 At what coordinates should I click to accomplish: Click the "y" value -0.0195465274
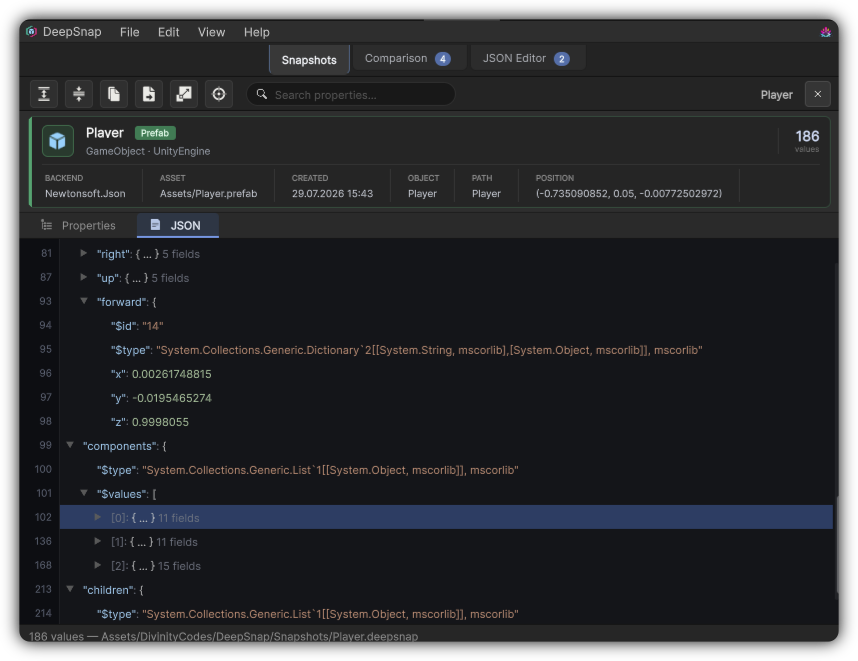tap(171, 398)
